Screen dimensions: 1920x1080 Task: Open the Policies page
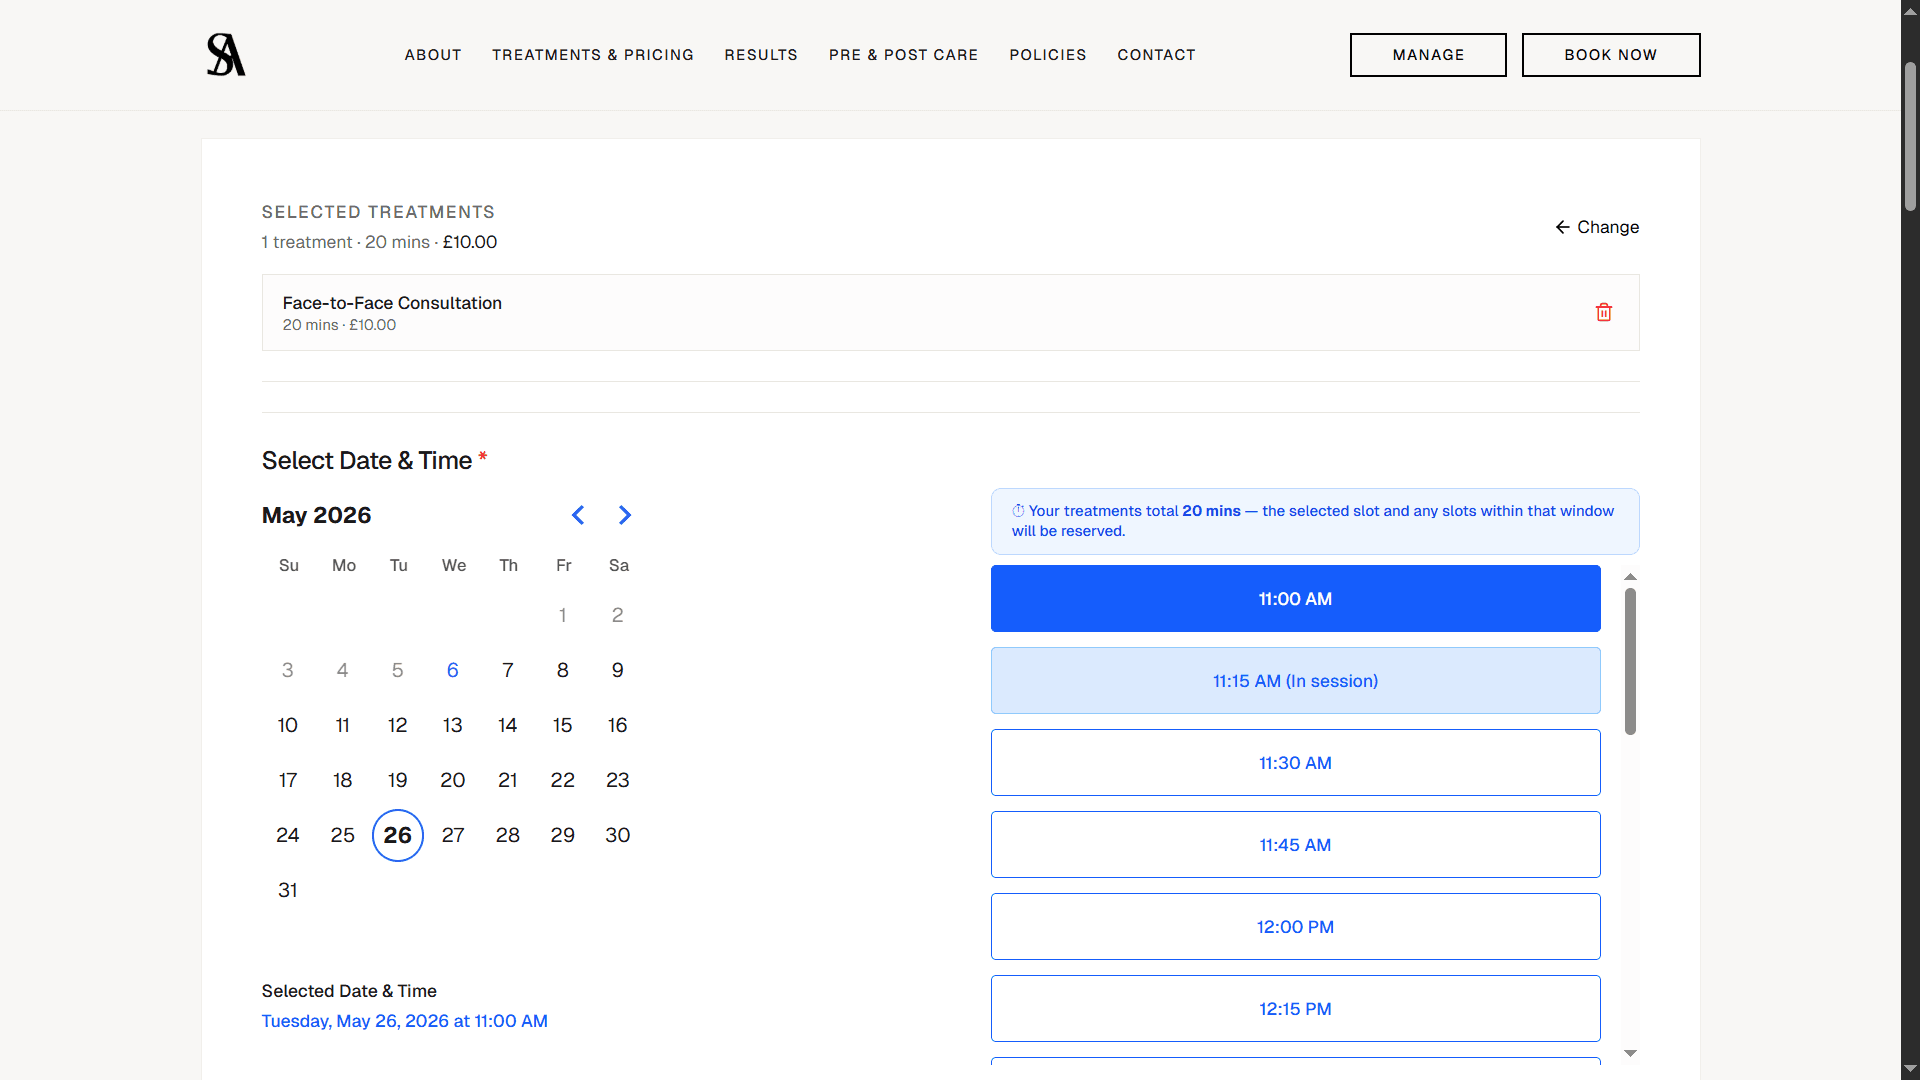[1048, 55]
